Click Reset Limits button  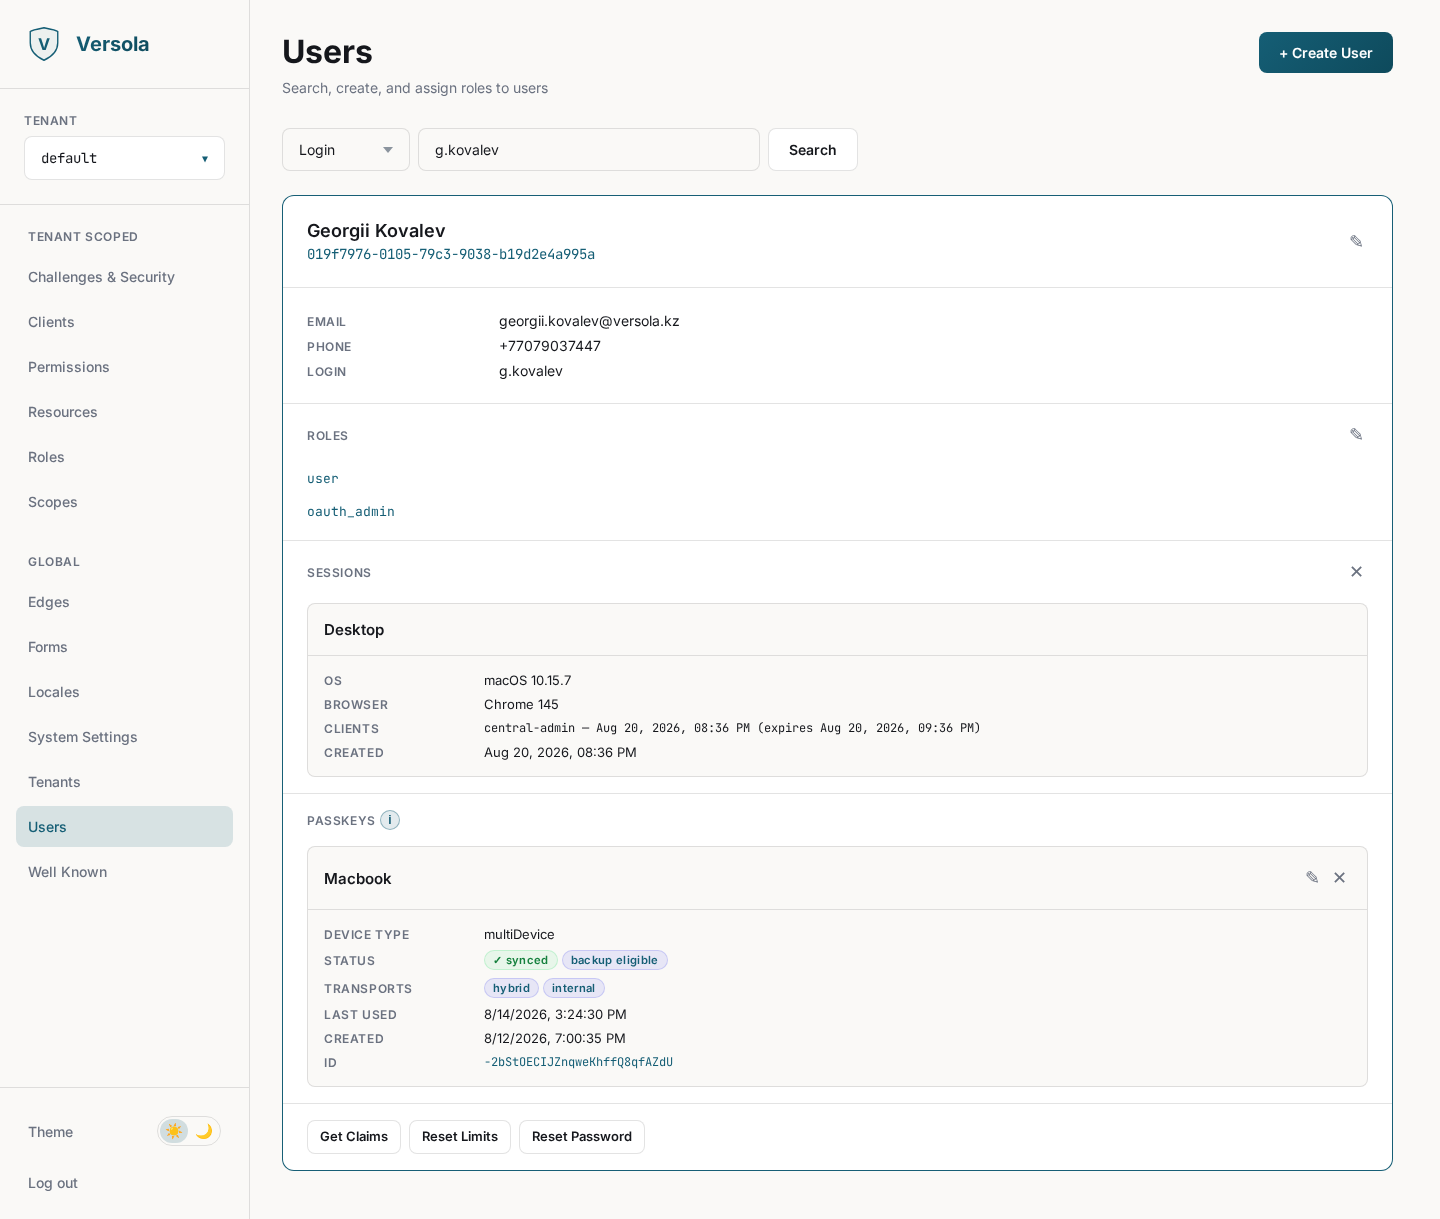pyautogui.click(x=460, y=1137)
